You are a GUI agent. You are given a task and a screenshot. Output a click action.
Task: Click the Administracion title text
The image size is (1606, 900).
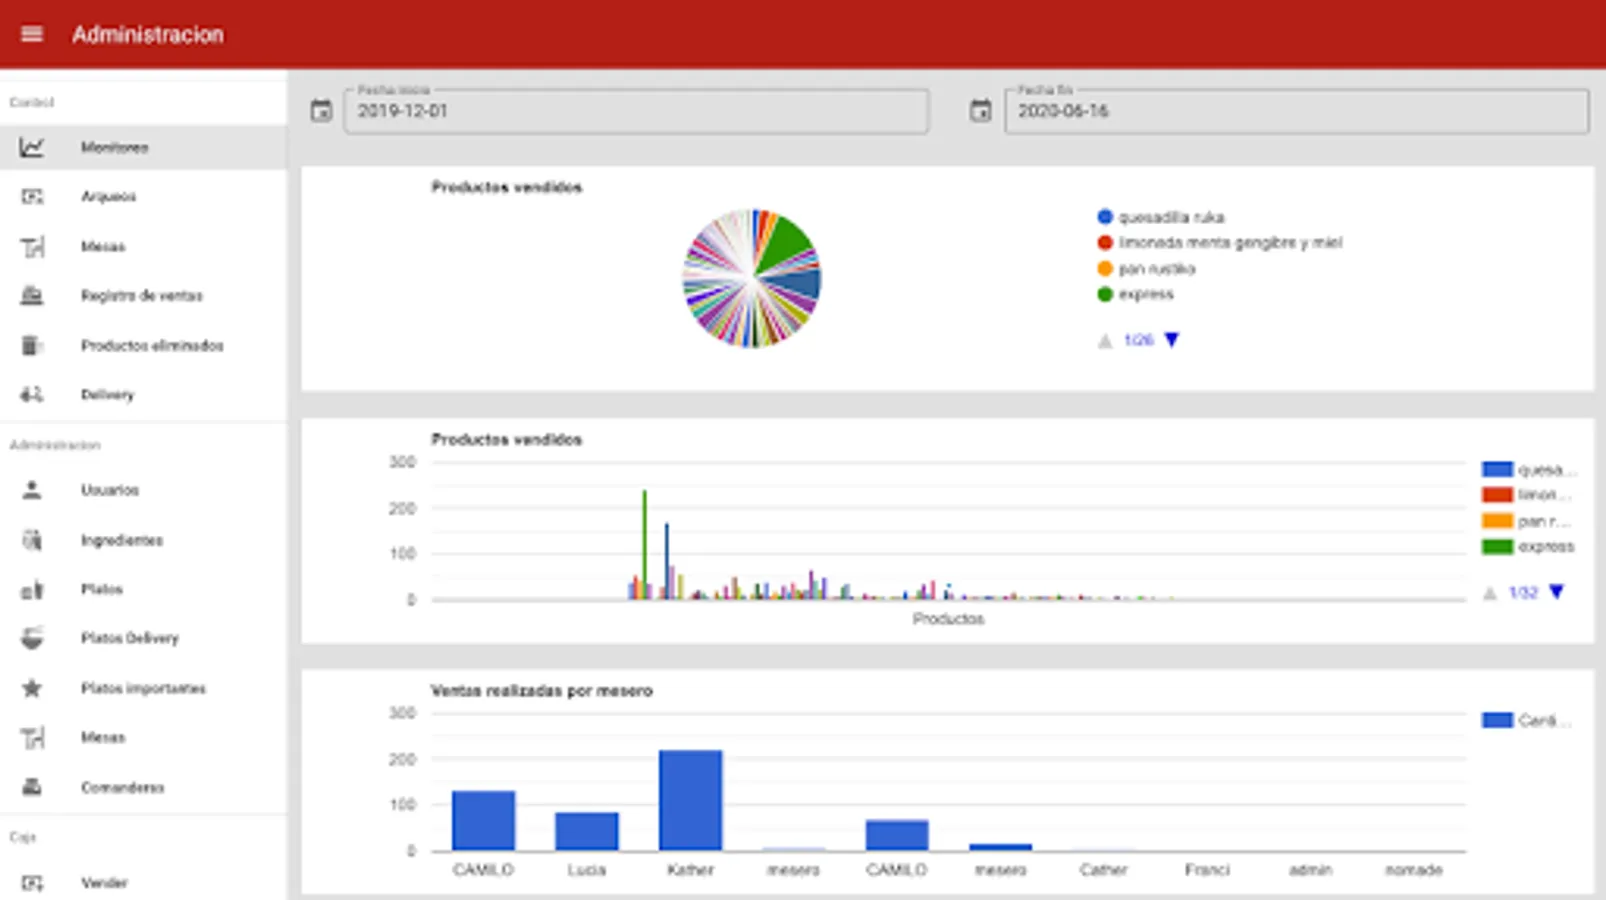pyautogui.click(x=148, y=34)
